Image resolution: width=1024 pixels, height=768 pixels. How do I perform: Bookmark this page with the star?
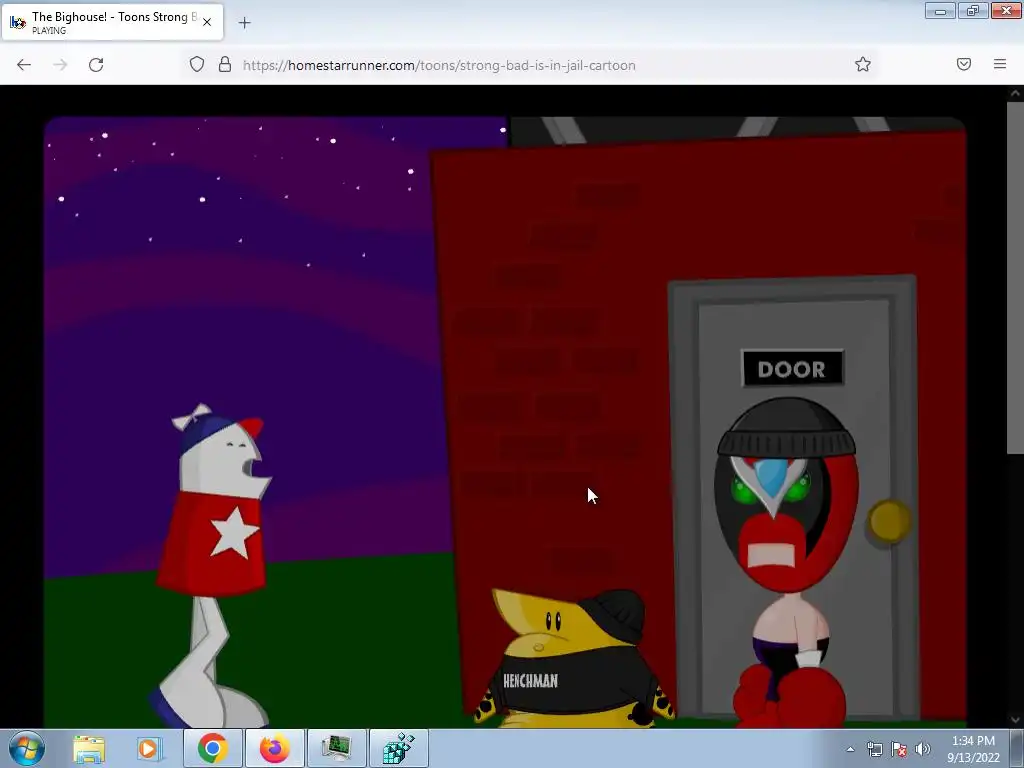[863, 64]
